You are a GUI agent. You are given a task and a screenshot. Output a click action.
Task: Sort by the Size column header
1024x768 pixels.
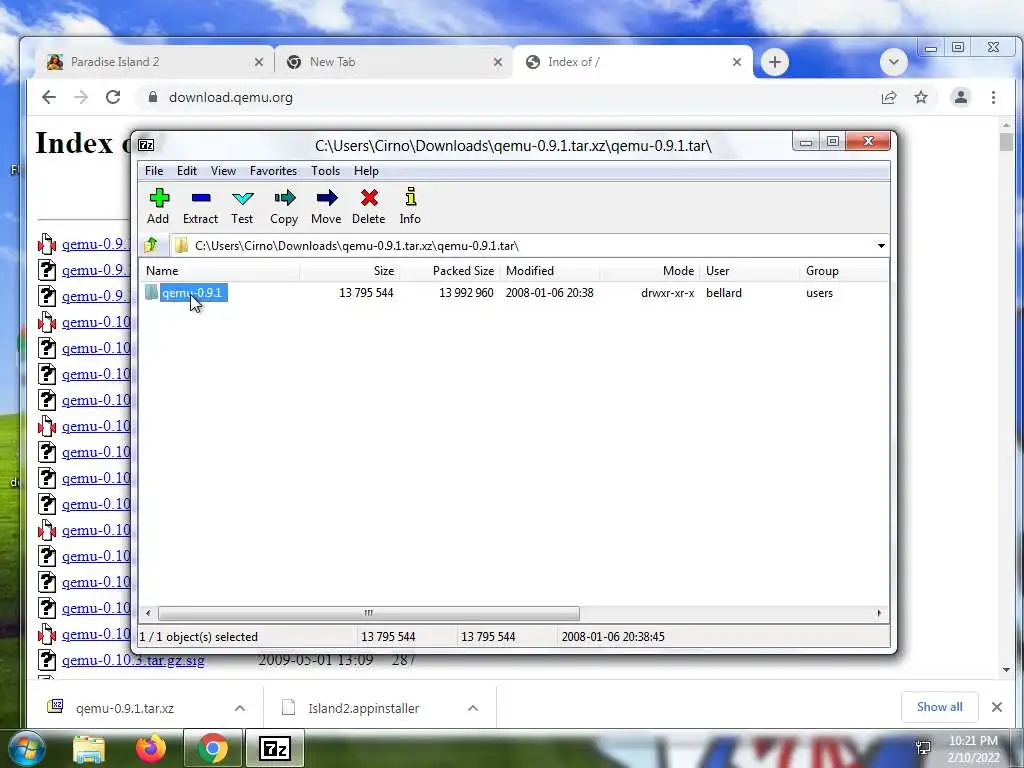[x=349, y=270]
